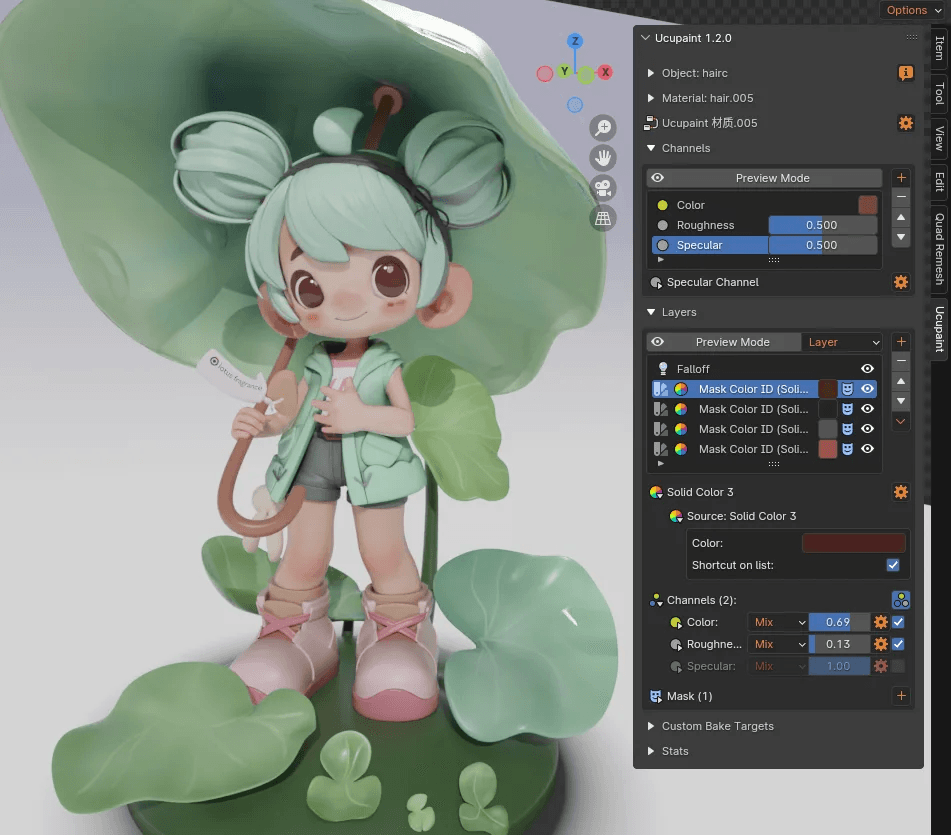Click the pan hand viewport icon
This screenshot has width=951, height=835.
point(603,158)
